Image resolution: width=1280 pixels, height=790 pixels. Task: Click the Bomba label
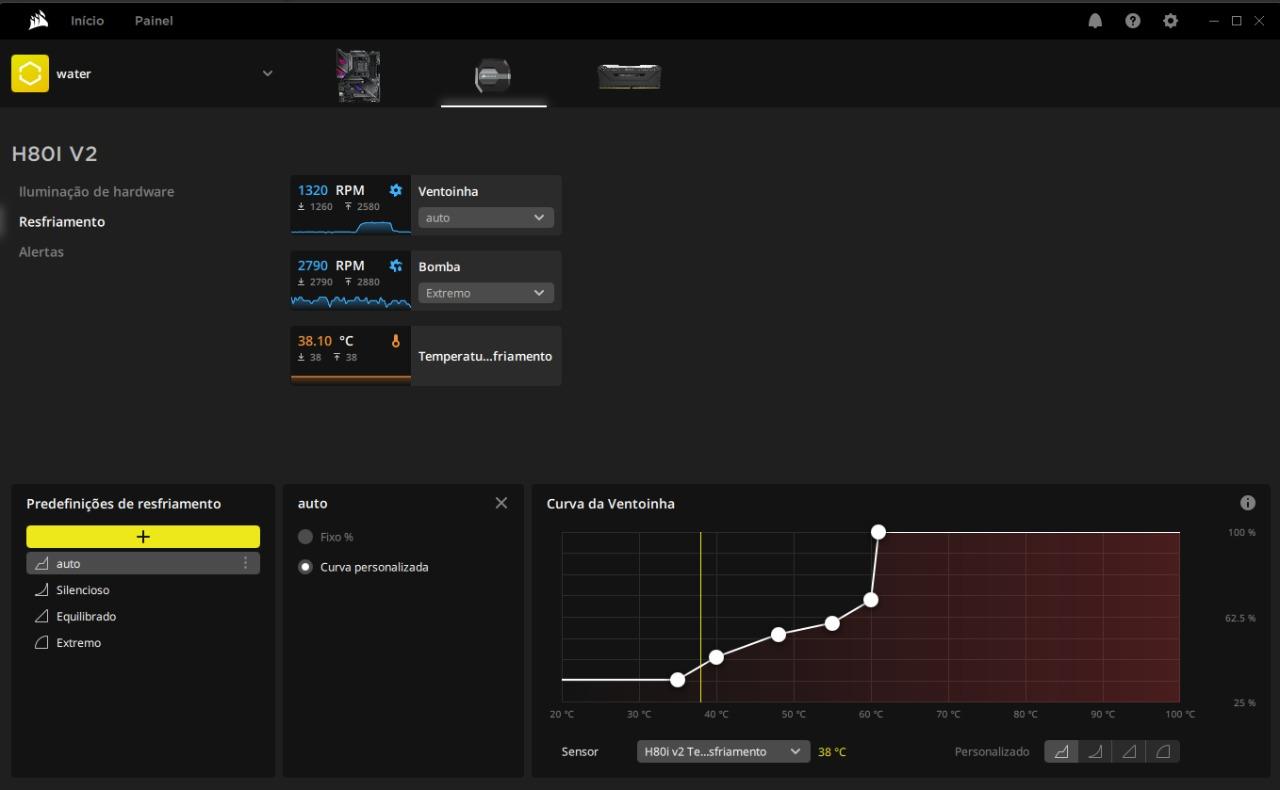tap(439, 267)
